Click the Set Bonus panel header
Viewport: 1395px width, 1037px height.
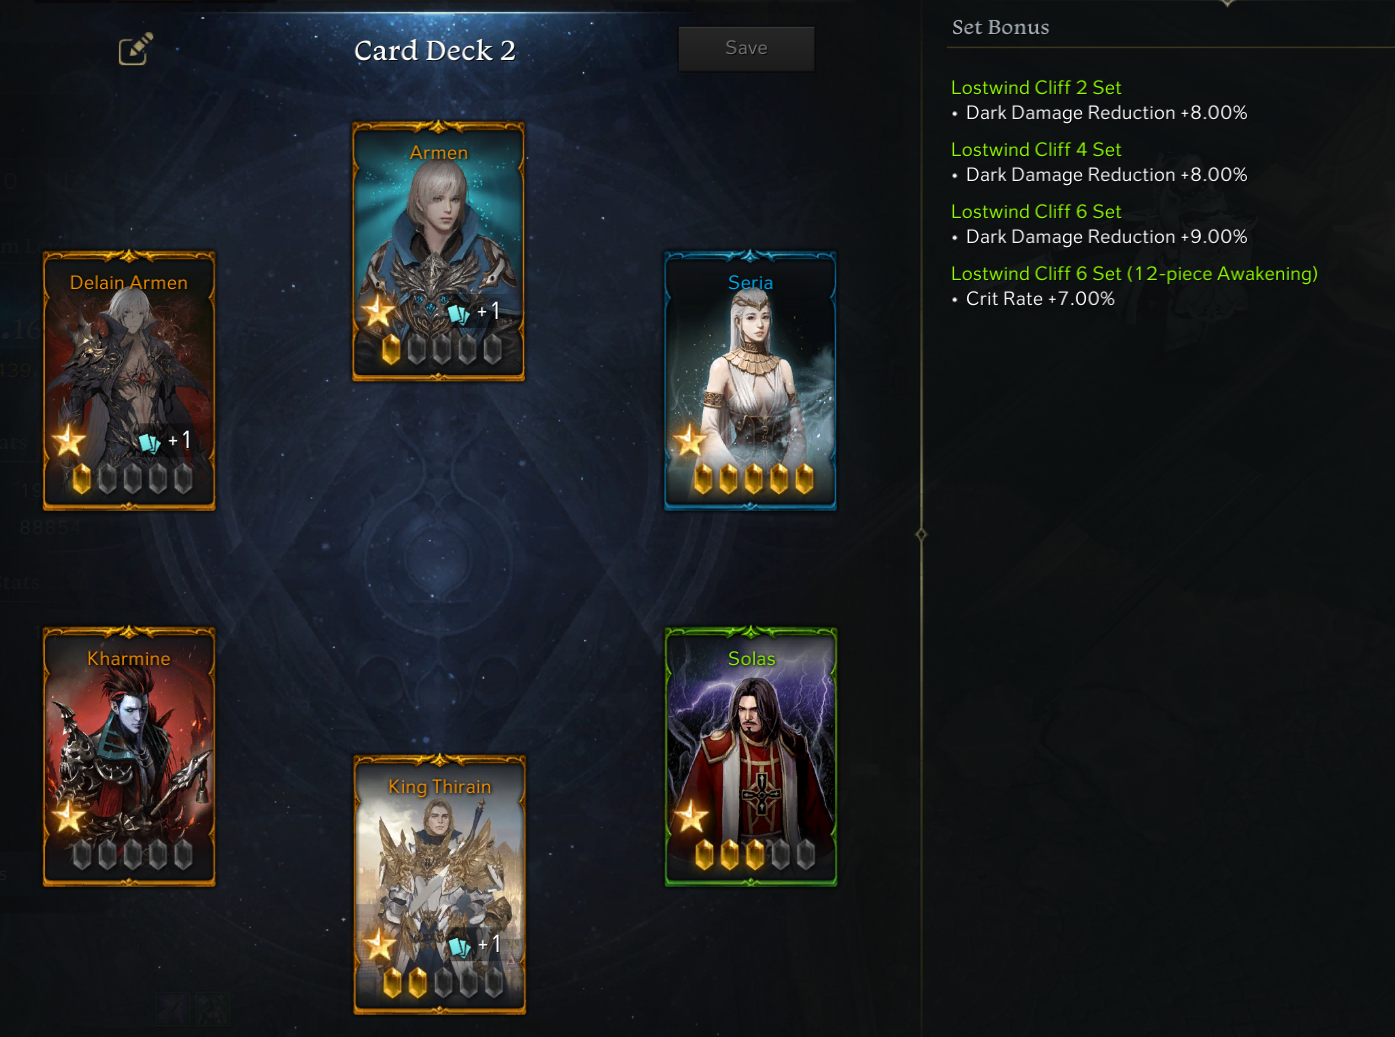[1001, 28]
